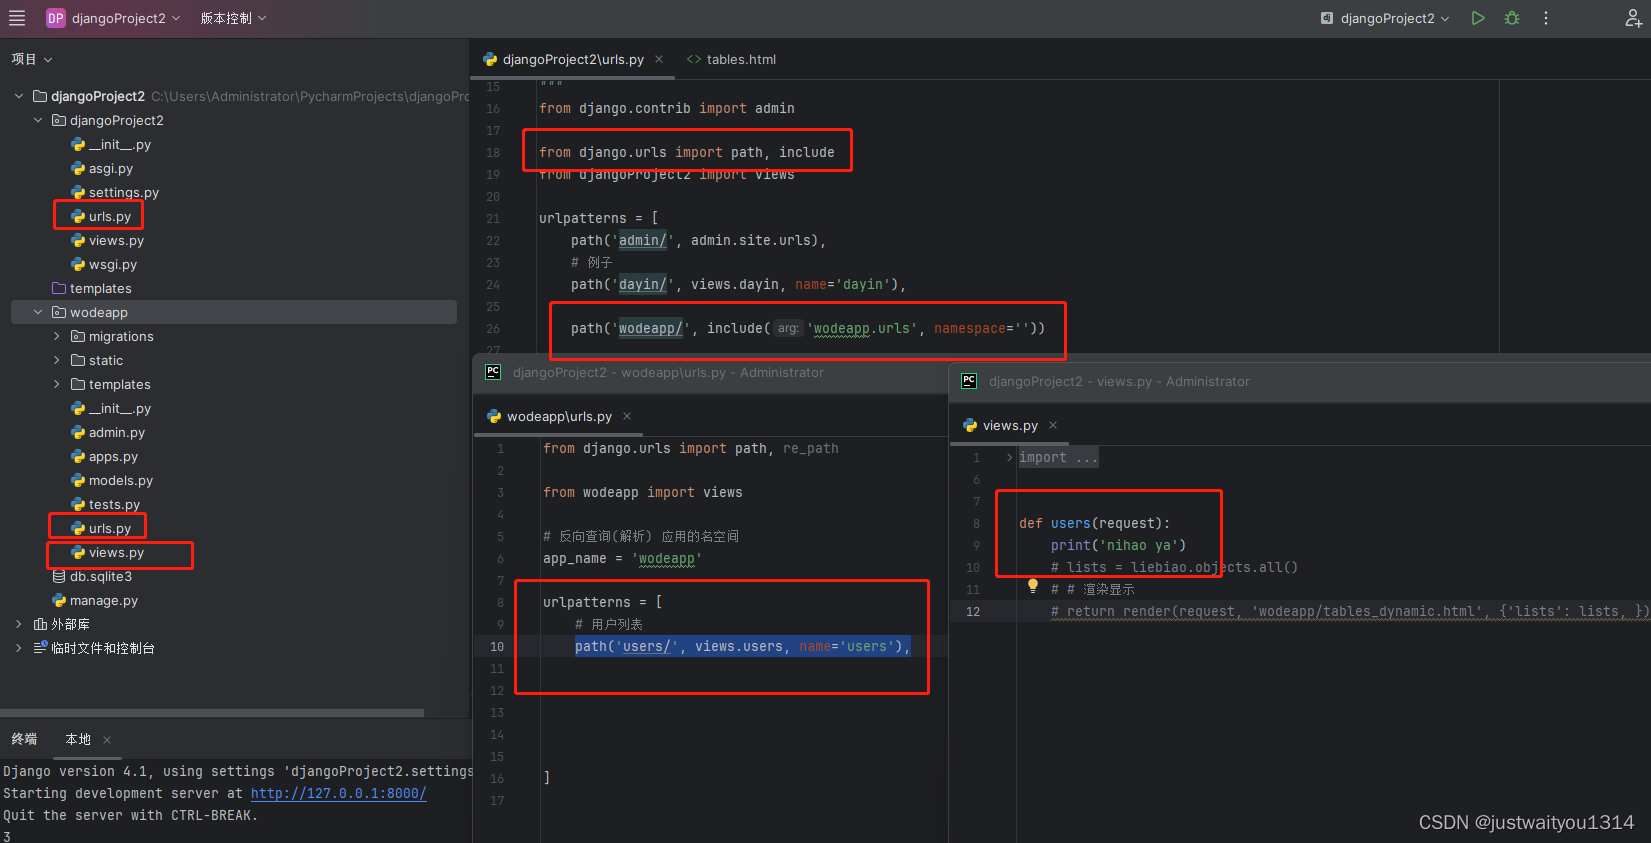Select db.sqlite3 database file

(x=92, y=576)
